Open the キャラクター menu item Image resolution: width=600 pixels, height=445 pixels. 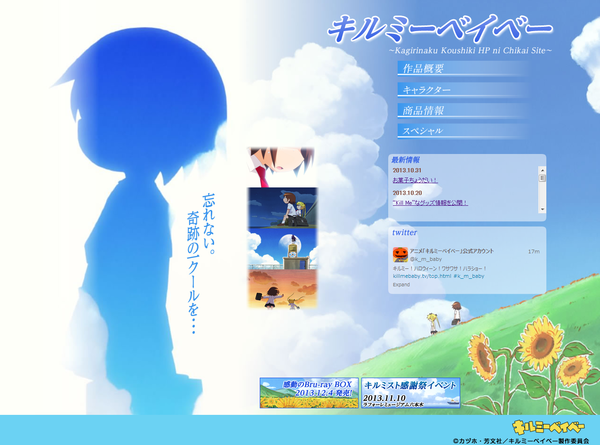[463, 90]
